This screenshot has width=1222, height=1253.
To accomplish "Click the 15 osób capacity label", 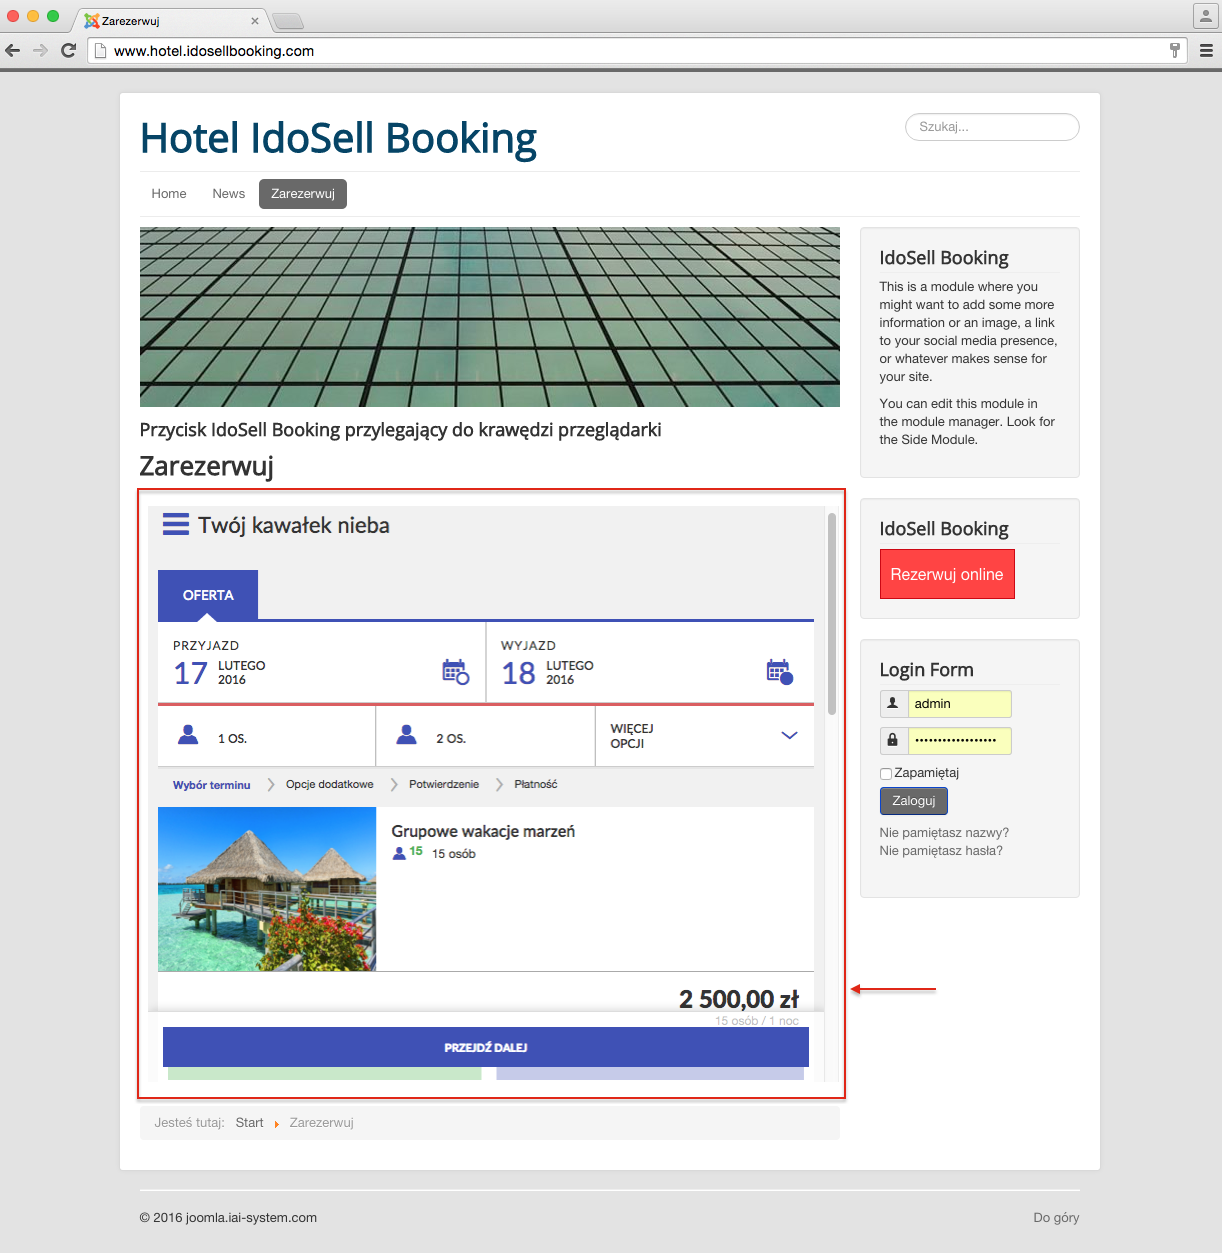I will pyautogui.click(x=454, y=854).
